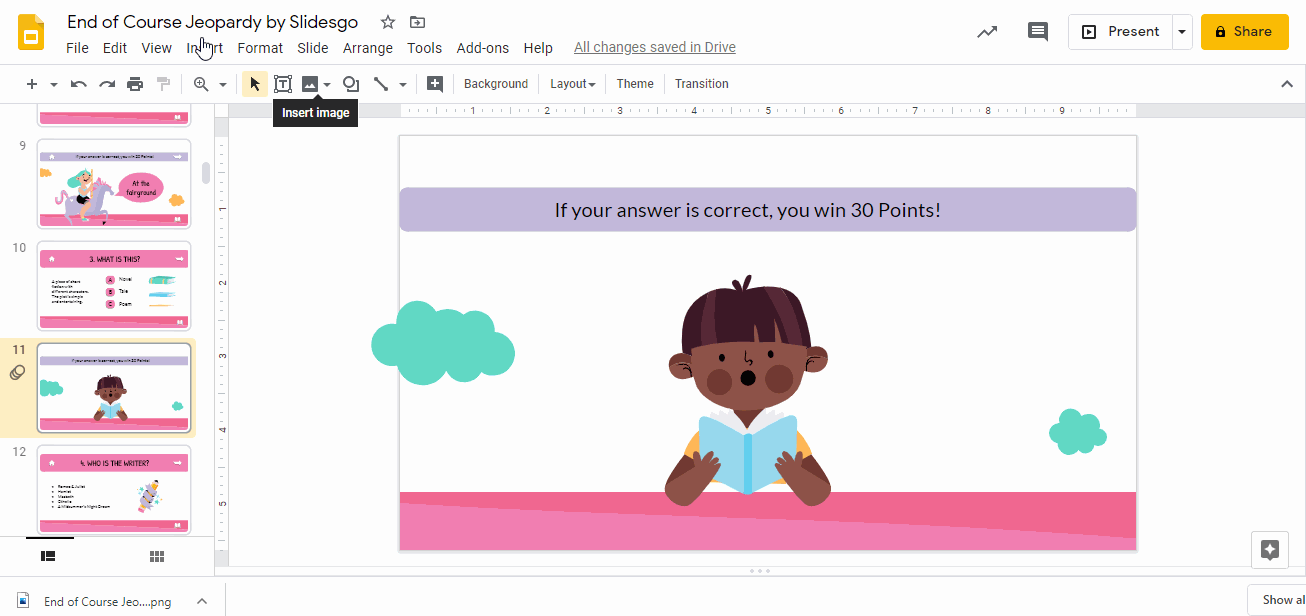Click the presentation title text
Image resolution: width=1306 pixels, height=616 pixels.
coord(212,22)
